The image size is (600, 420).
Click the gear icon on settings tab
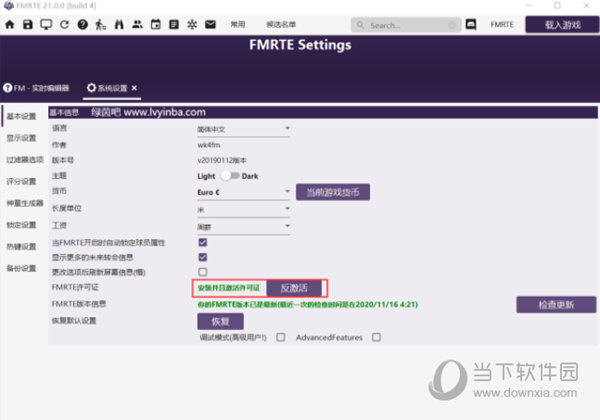coord(91,88)
